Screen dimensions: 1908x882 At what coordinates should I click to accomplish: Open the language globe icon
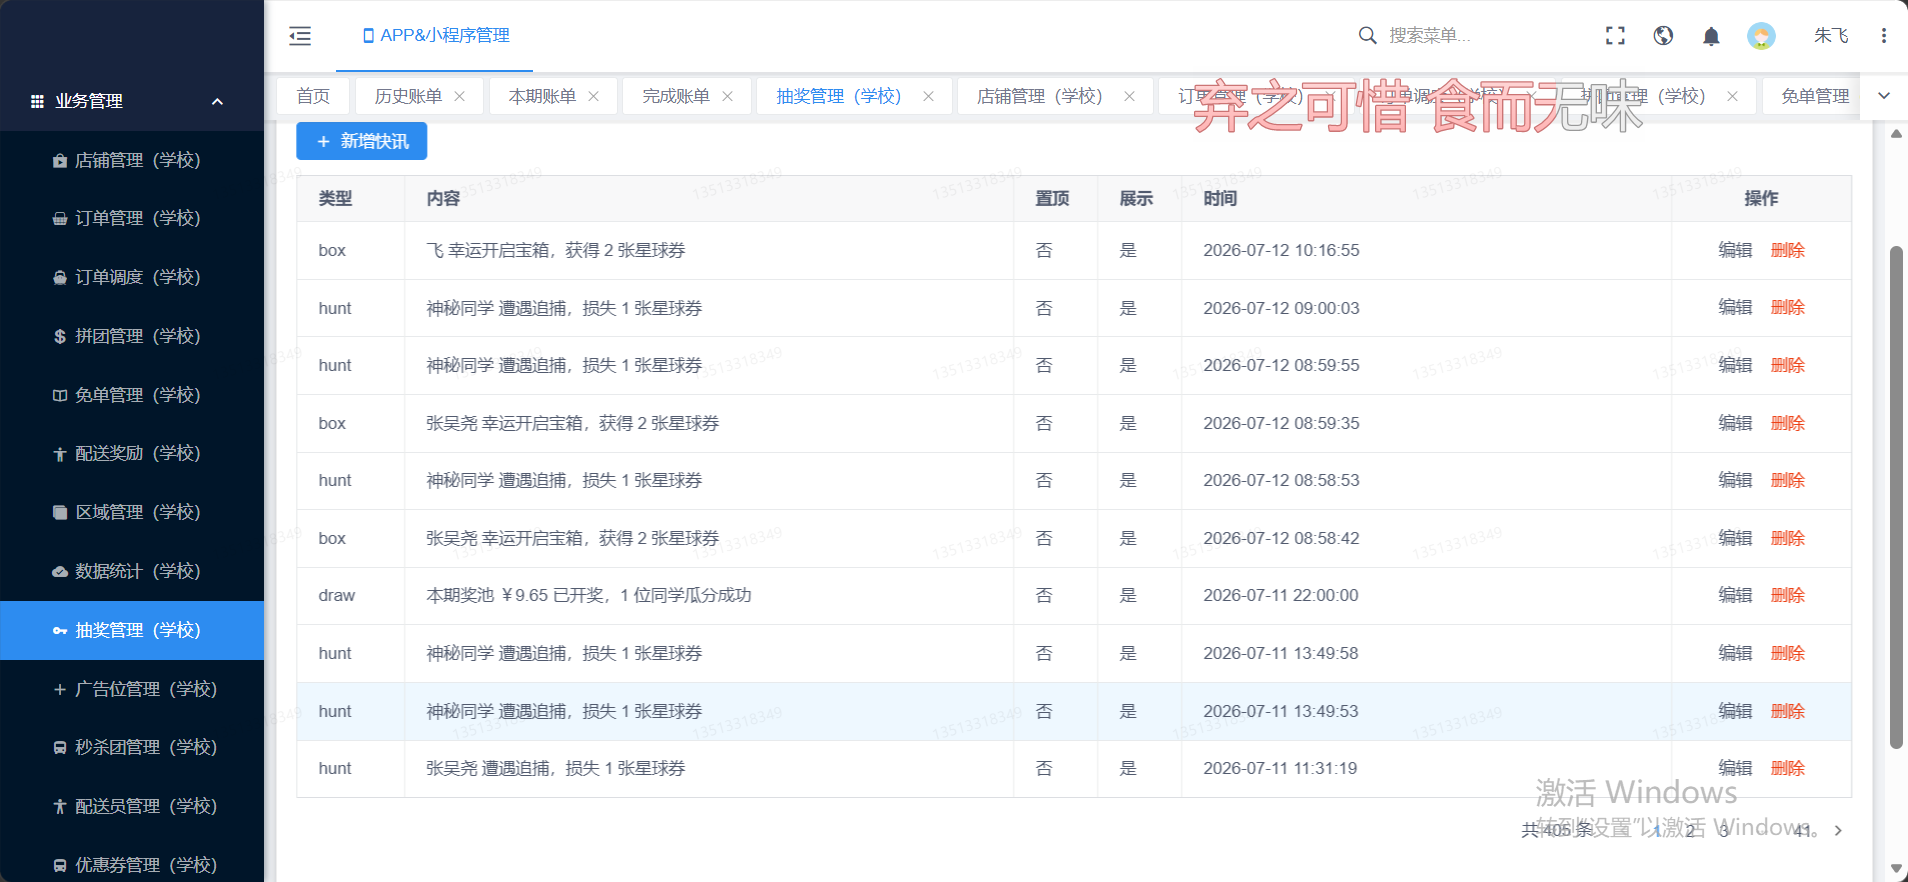1663,36
